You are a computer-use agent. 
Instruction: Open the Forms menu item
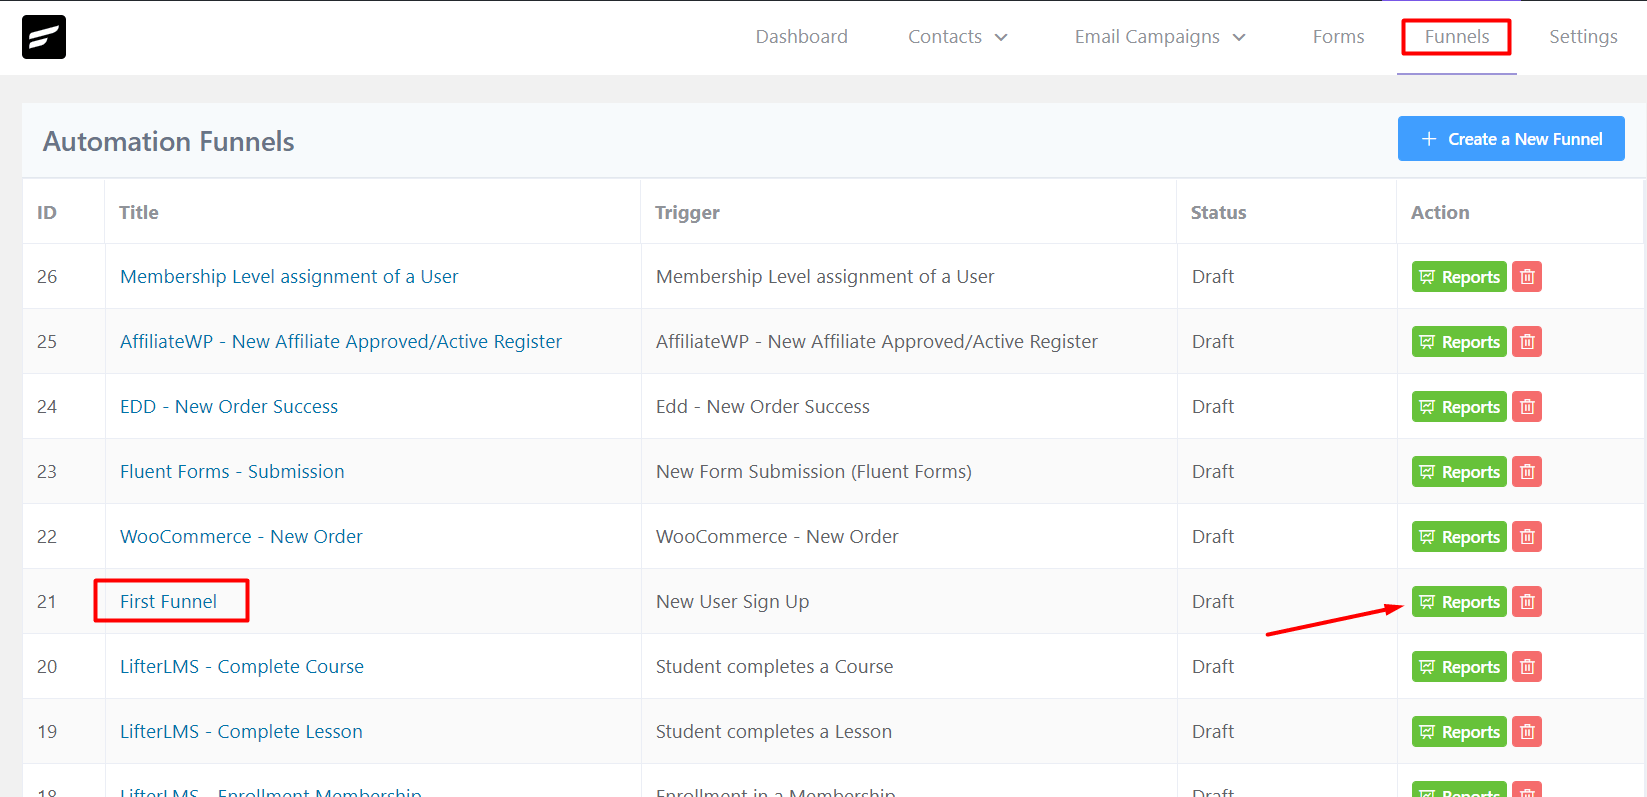tap(1338, 37)
